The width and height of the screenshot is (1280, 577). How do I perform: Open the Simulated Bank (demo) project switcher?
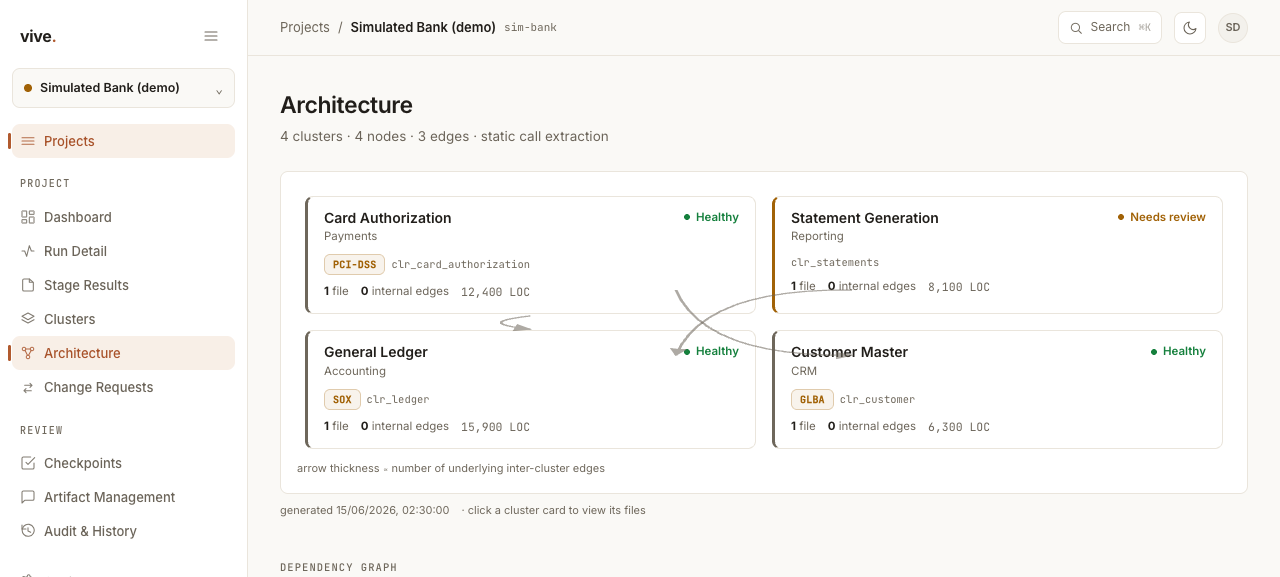(123, 88)
